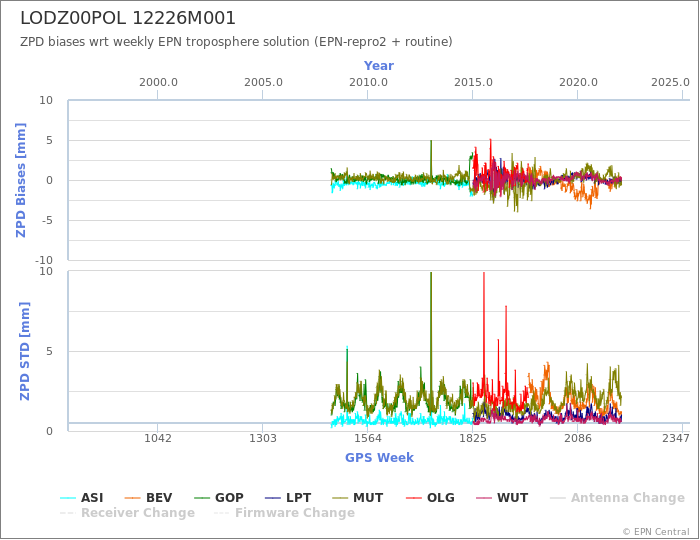700x540 pixels.
Task: Click GPS week 1042 tick label
Action: coord(158,439)
